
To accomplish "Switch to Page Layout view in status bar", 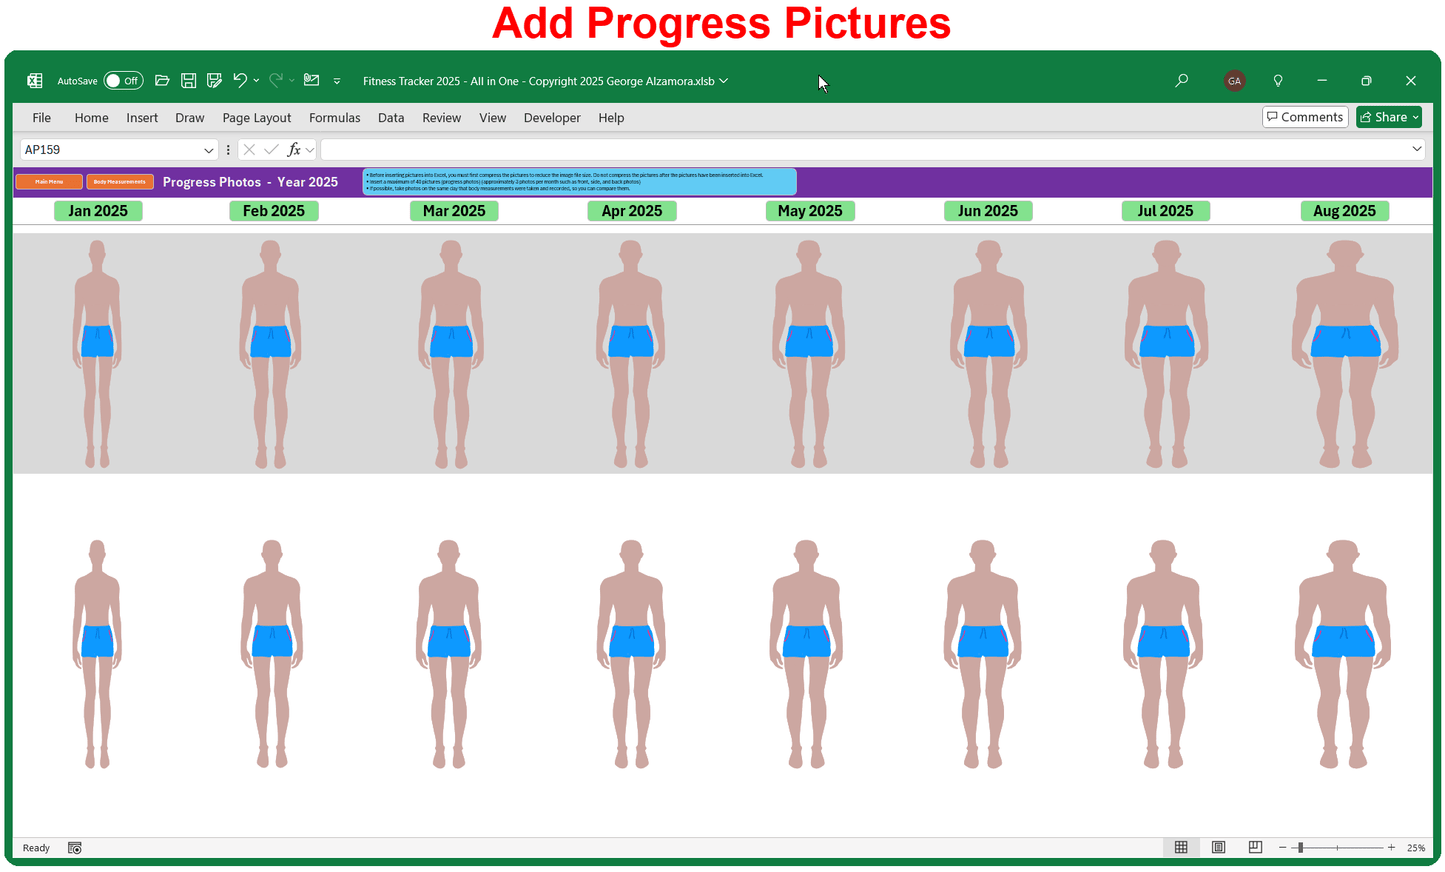I will (x=1218, y=848).
